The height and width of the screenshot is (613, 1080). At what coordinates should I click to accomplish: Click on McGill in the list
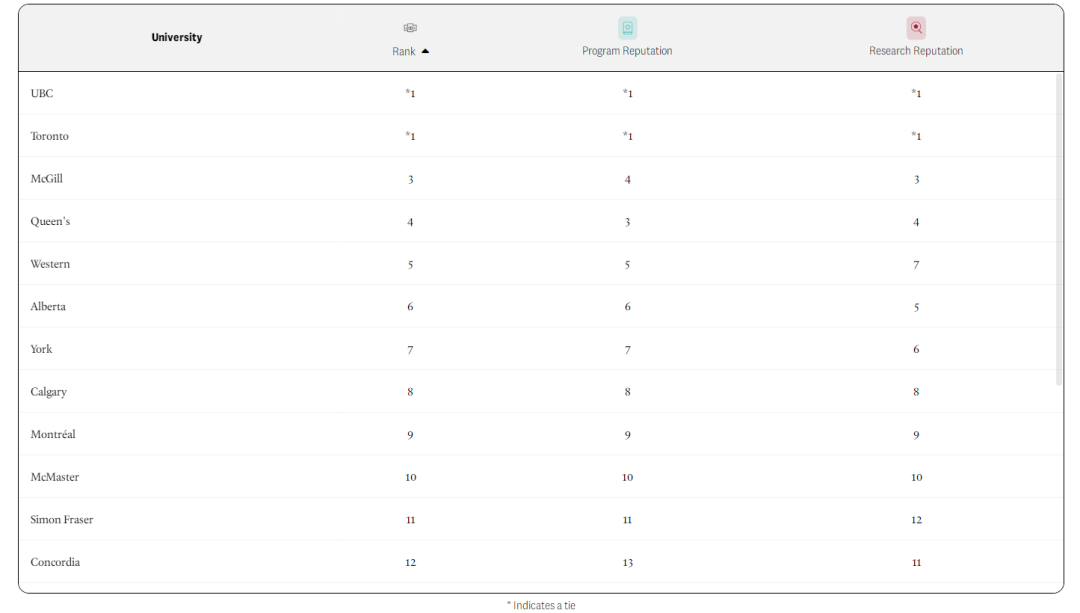click(46, 179)
